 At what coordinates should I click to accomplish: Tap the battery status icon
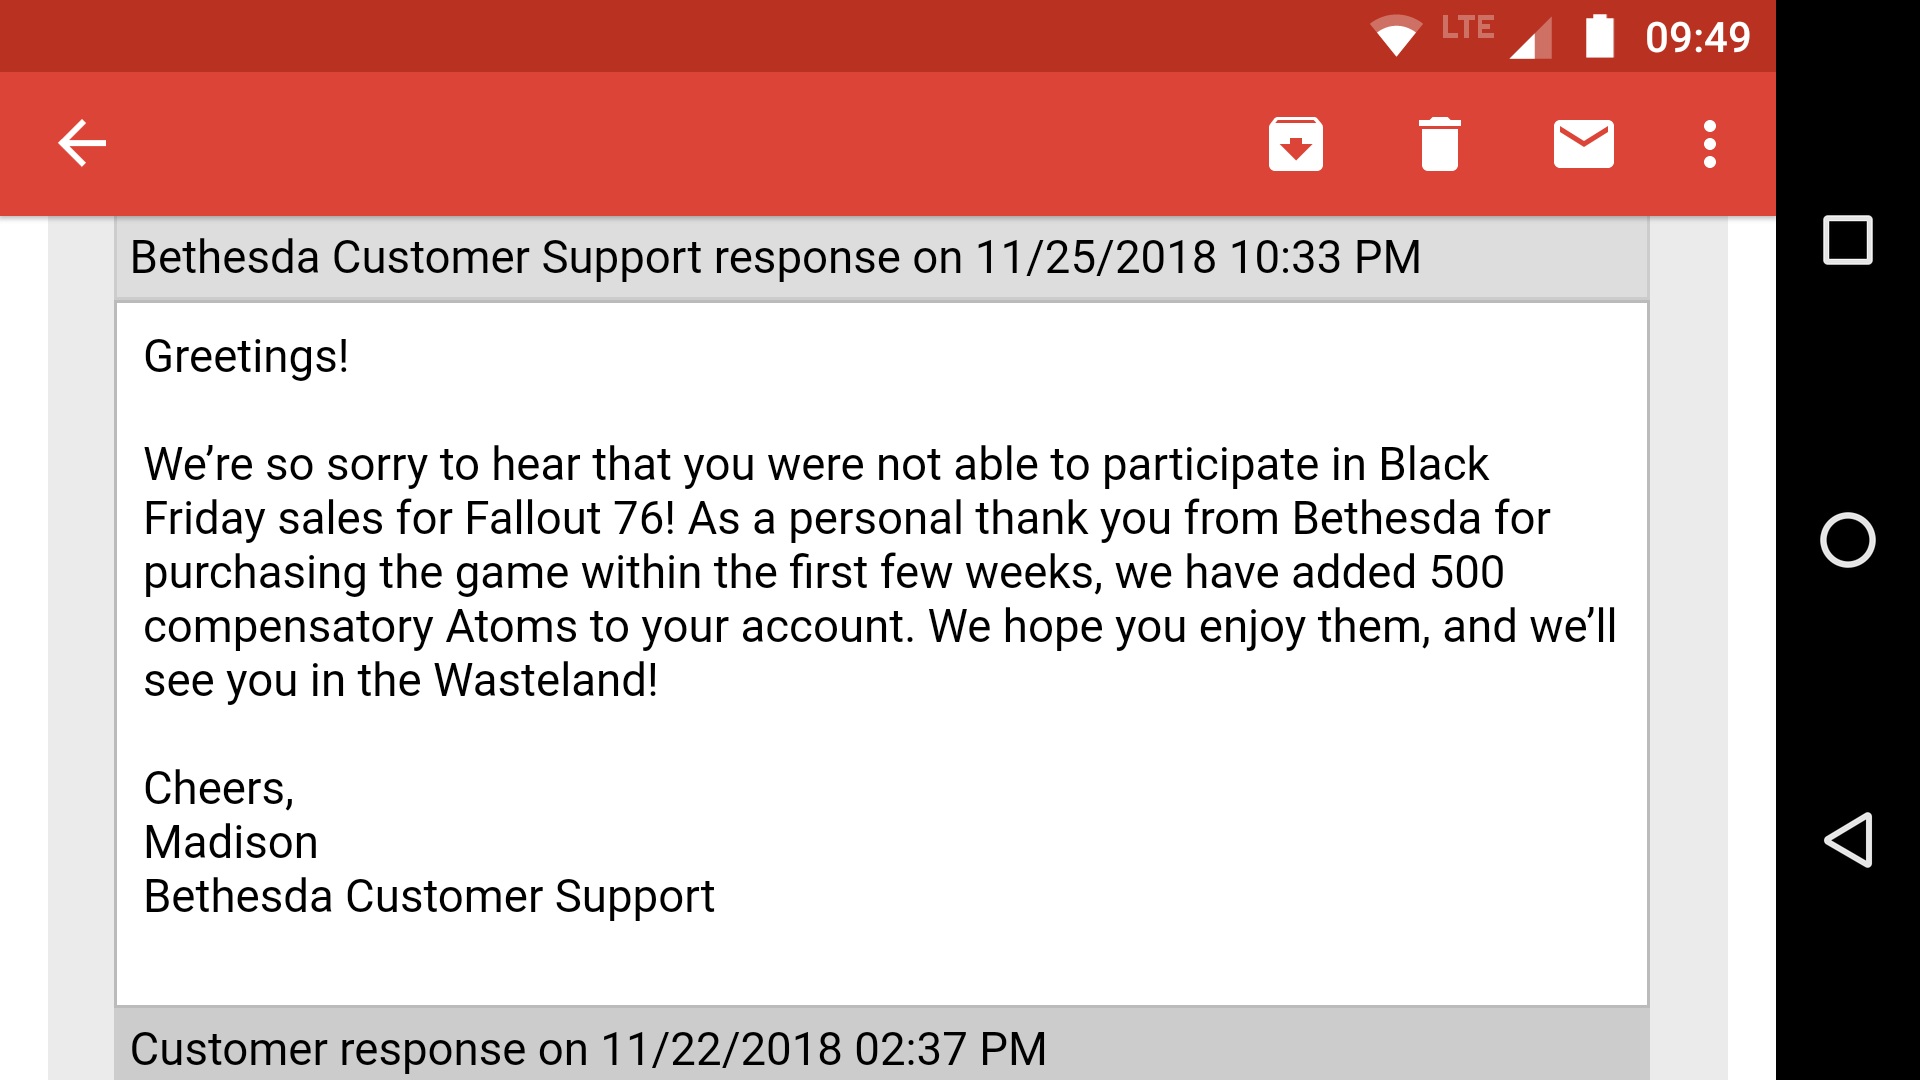[1599, 37]
